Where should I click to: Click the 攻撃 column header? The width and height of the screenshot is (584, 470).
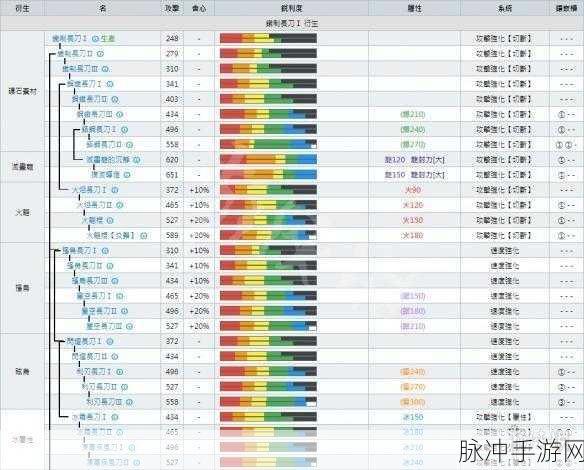click(x=172, y=8)
